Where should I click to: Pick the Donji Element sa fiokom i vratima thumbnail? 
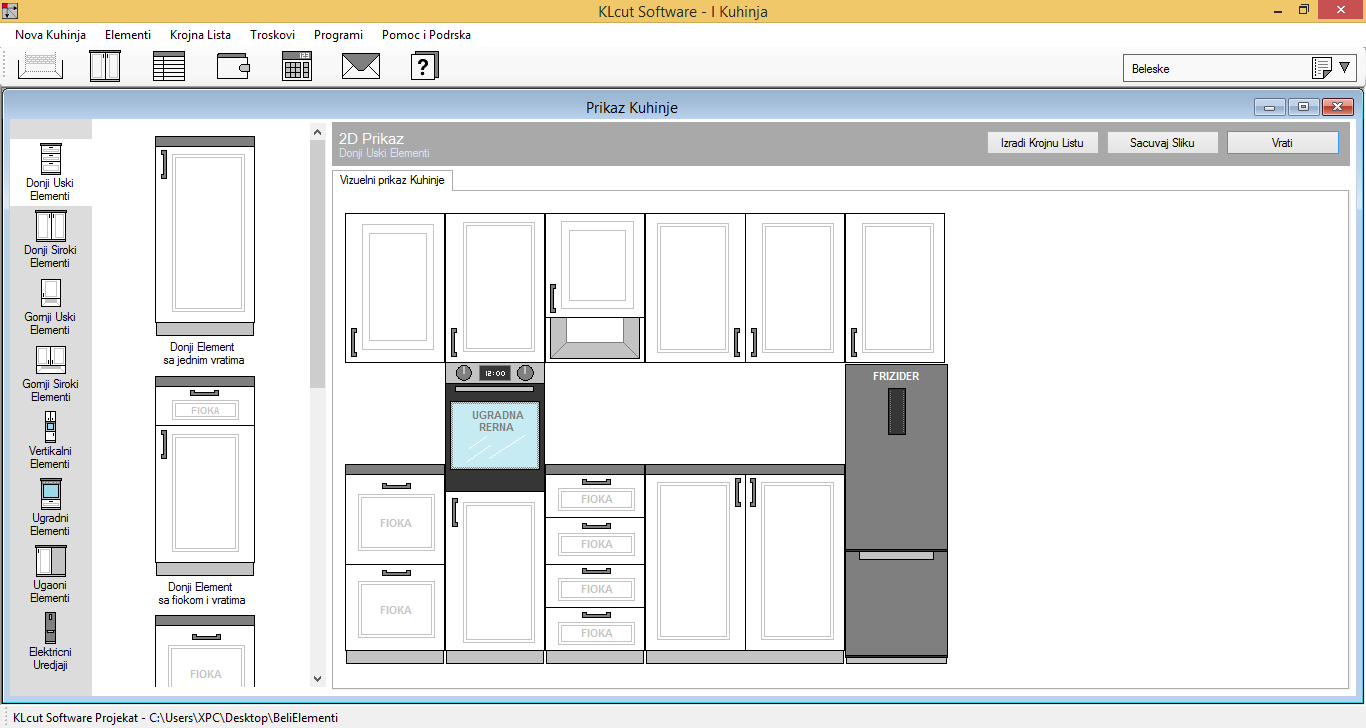pos(205,476)
